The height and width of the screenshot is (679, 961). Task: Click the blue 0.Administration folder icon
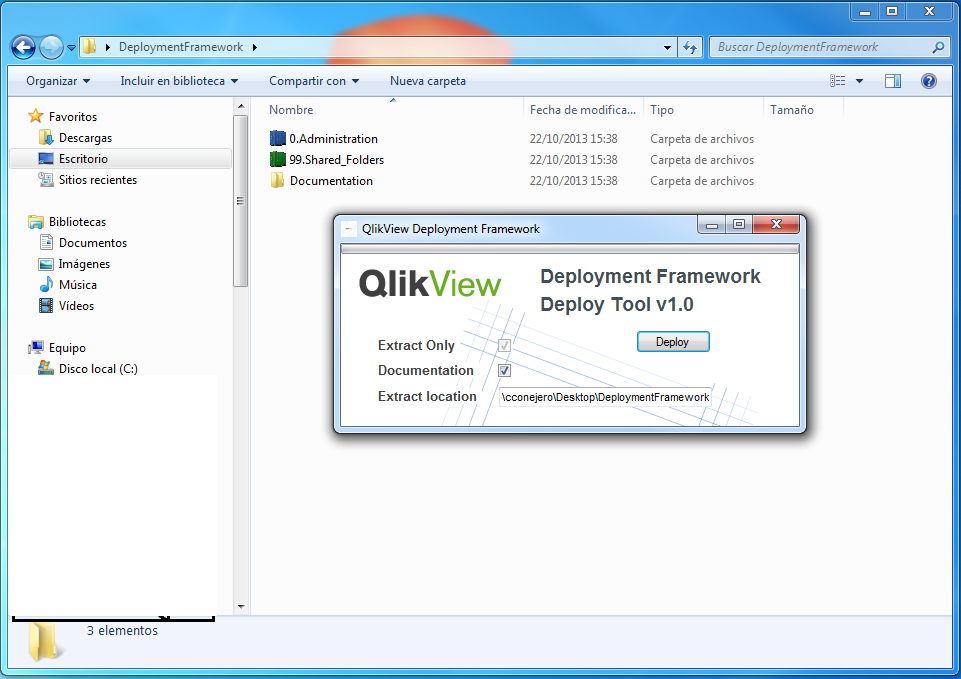[x=278, y=138]
